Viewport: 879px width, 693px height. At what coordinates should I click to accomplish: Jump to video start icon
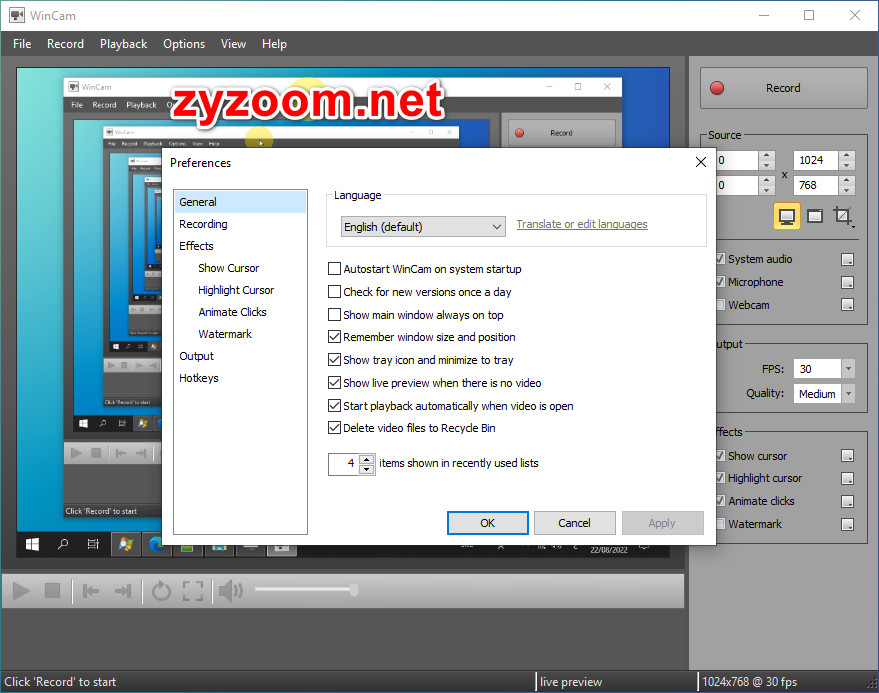[x=91, y=590]
